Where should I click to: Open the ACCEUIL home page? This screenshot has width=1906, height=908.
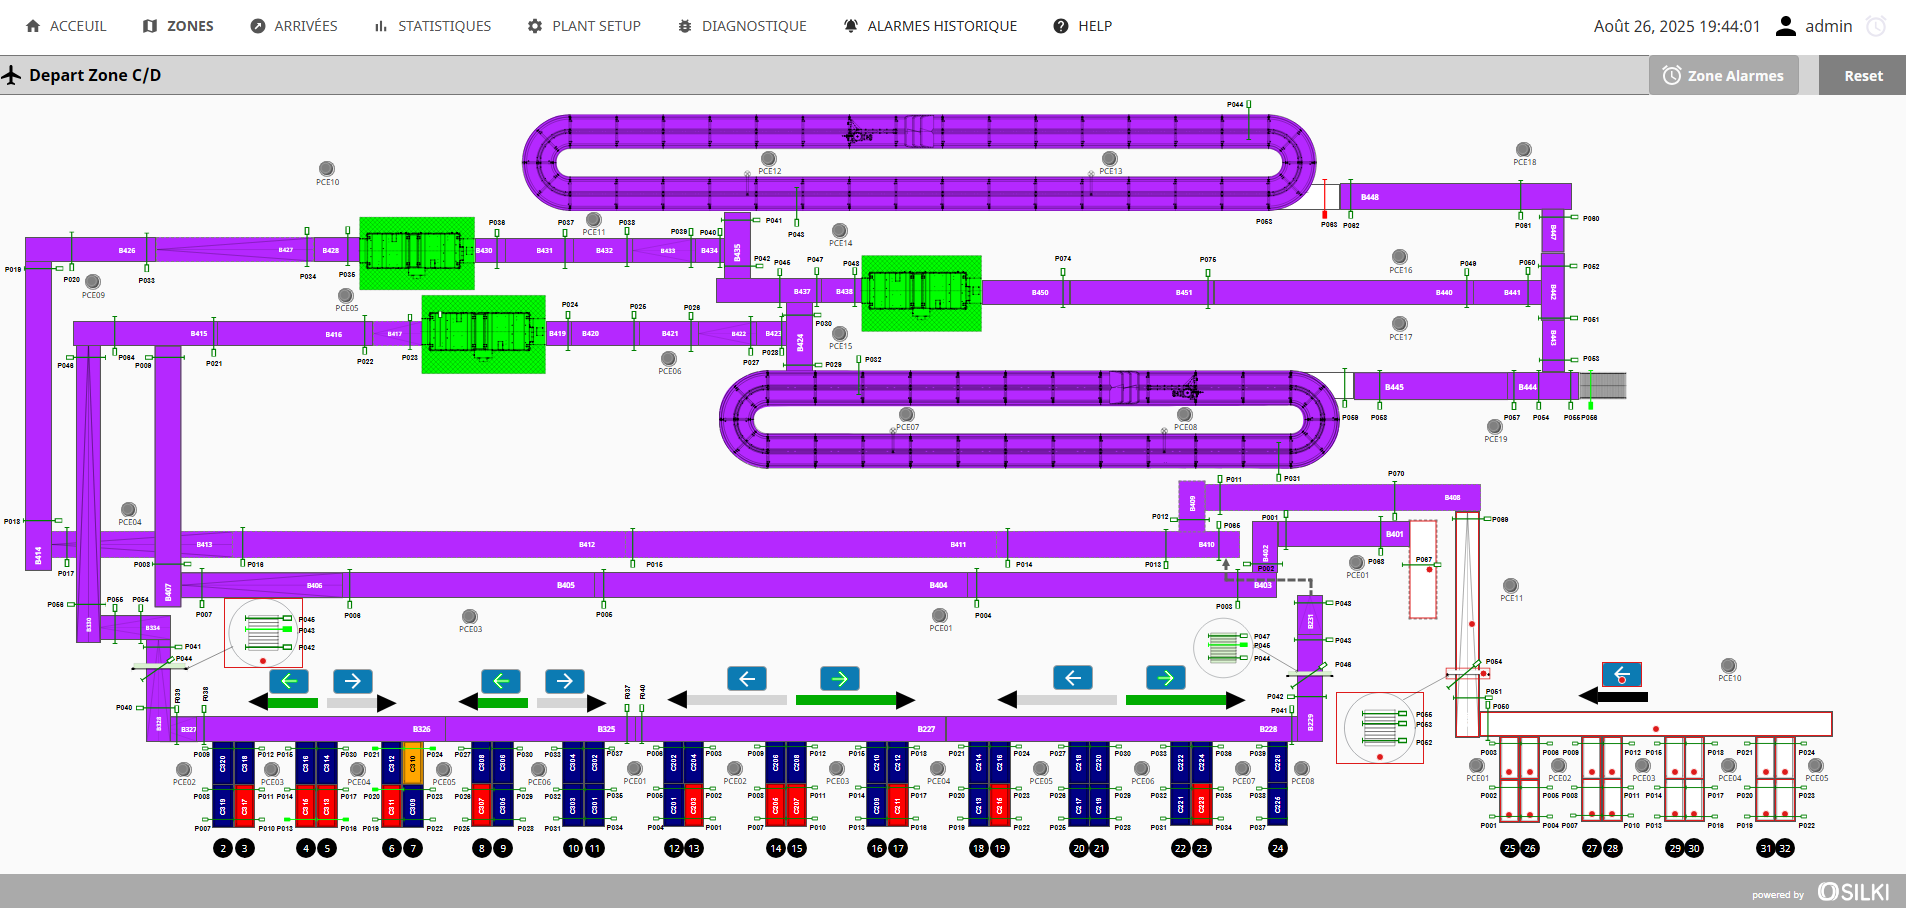point(66,26)
